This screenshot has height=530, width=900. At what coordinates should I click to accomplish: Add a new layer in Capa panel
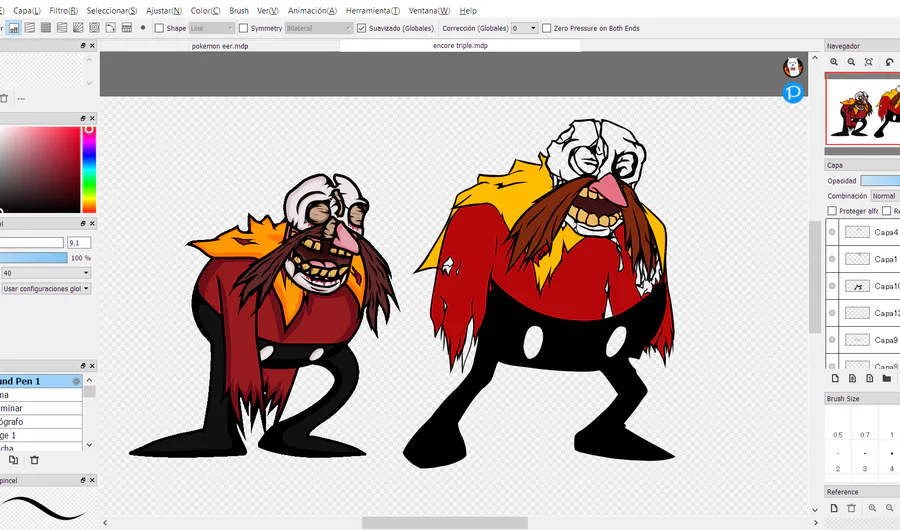tap(835, 378)
